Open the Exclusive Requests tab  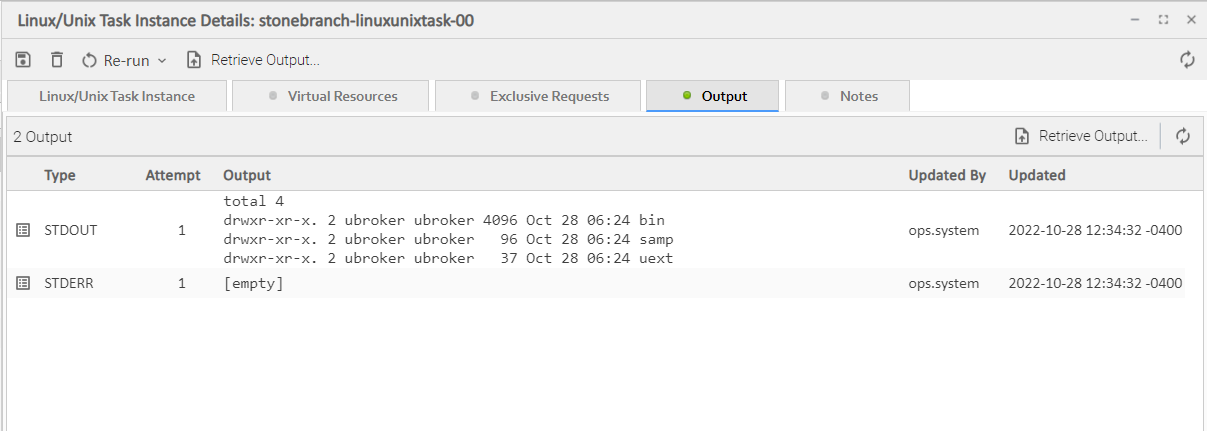539,96
